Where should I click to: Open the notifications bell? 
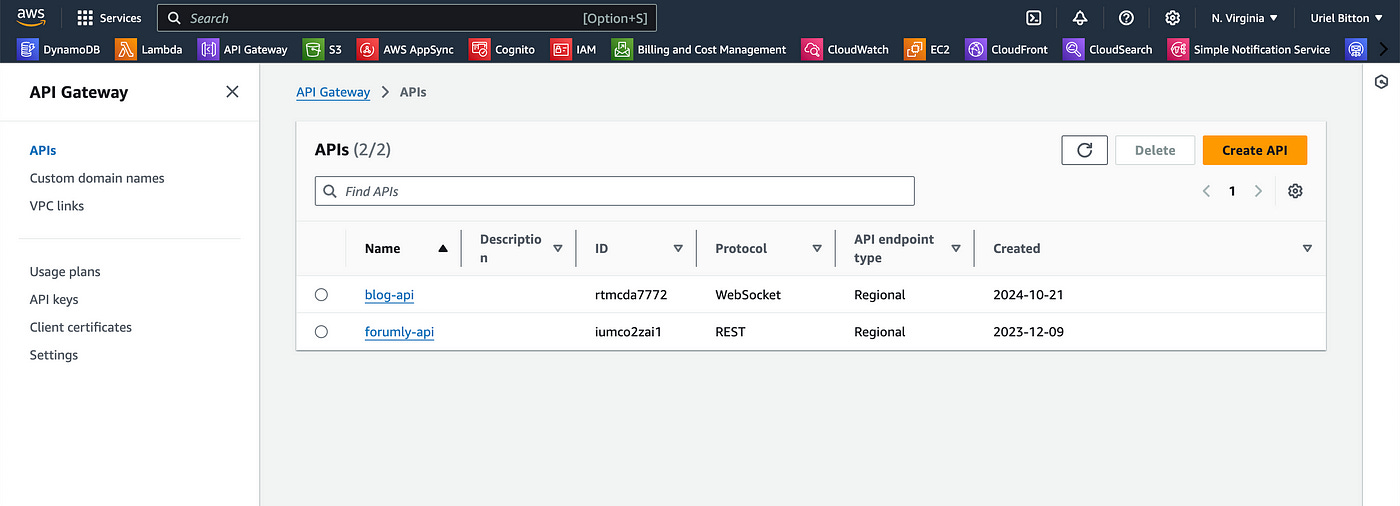(1080, 18)
